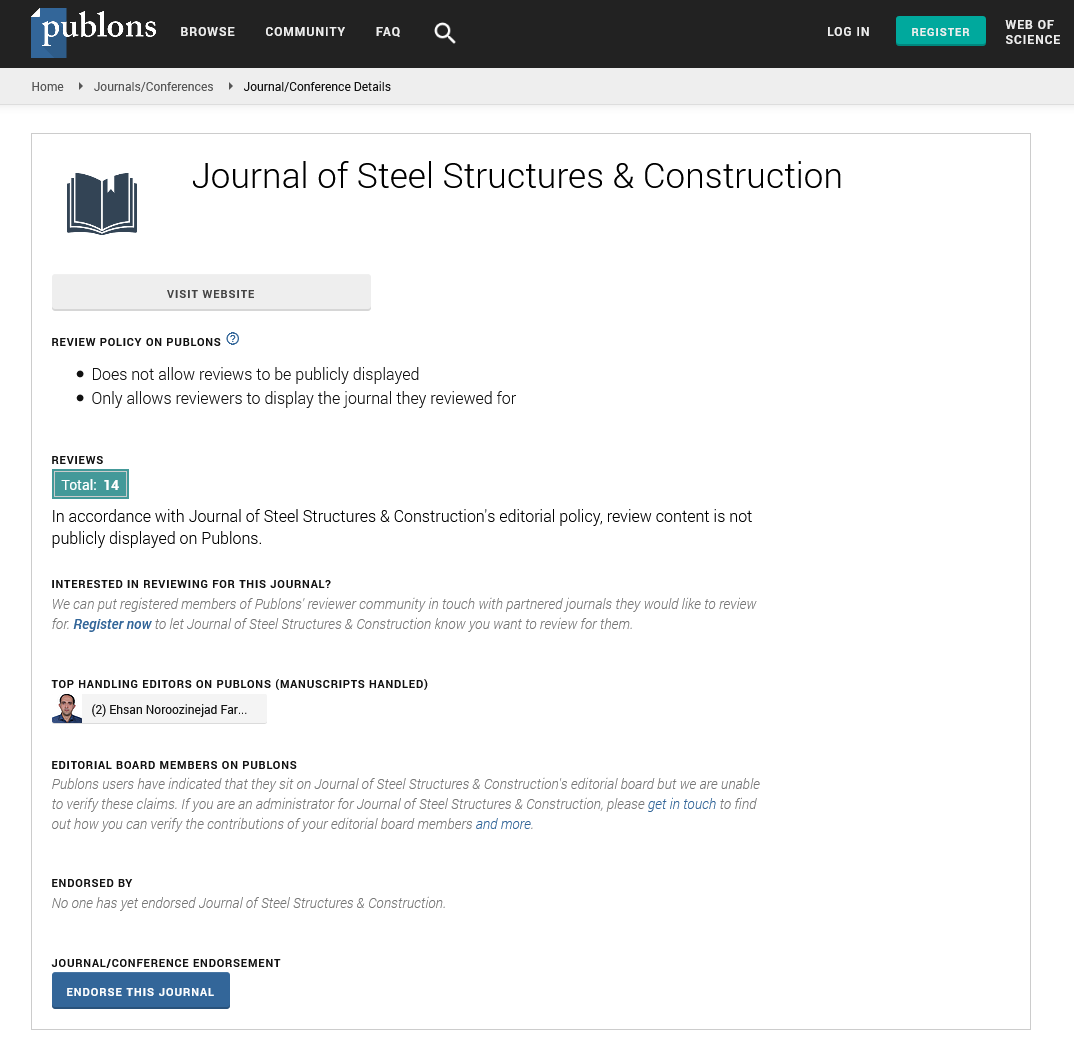
Task: Open the Browse menu
Action: click(x=207, y=32)
